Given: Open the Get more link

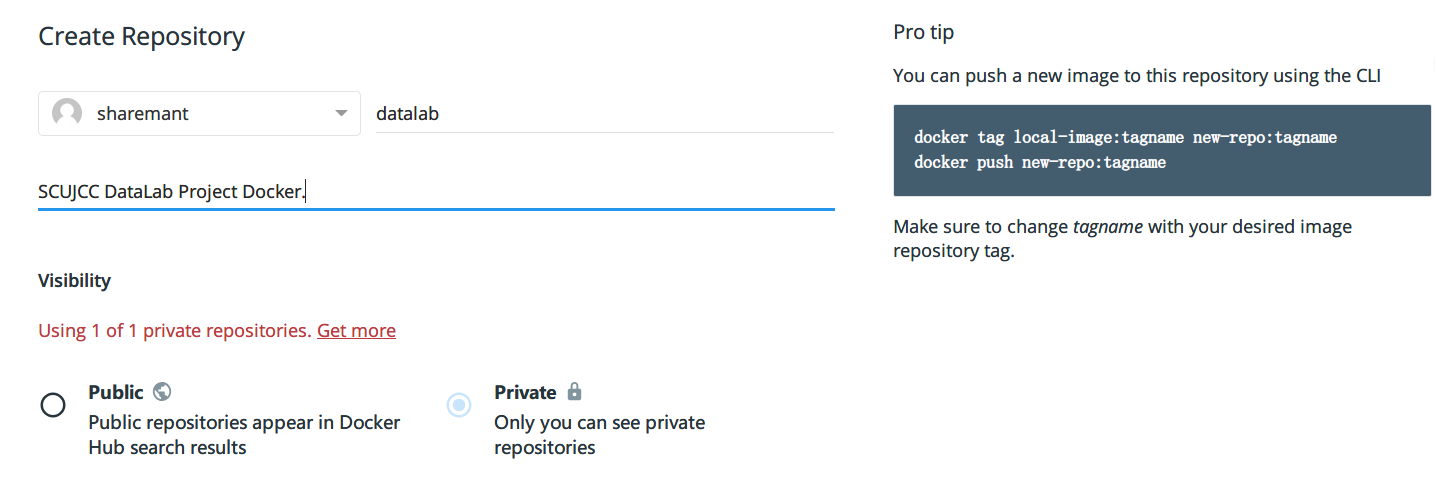Looking at the screenshot, I should 356,330.
